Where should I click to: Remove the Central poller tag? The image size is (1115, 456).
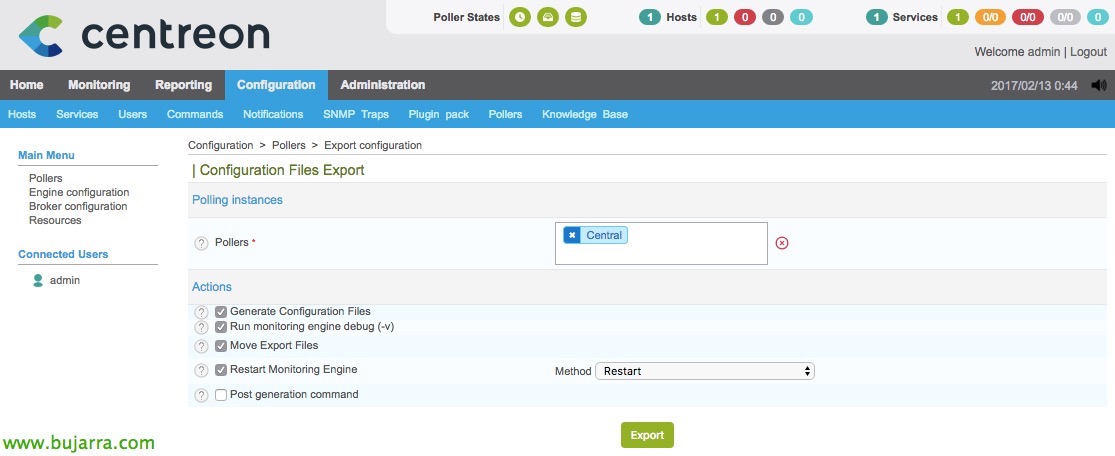(572, 236)
